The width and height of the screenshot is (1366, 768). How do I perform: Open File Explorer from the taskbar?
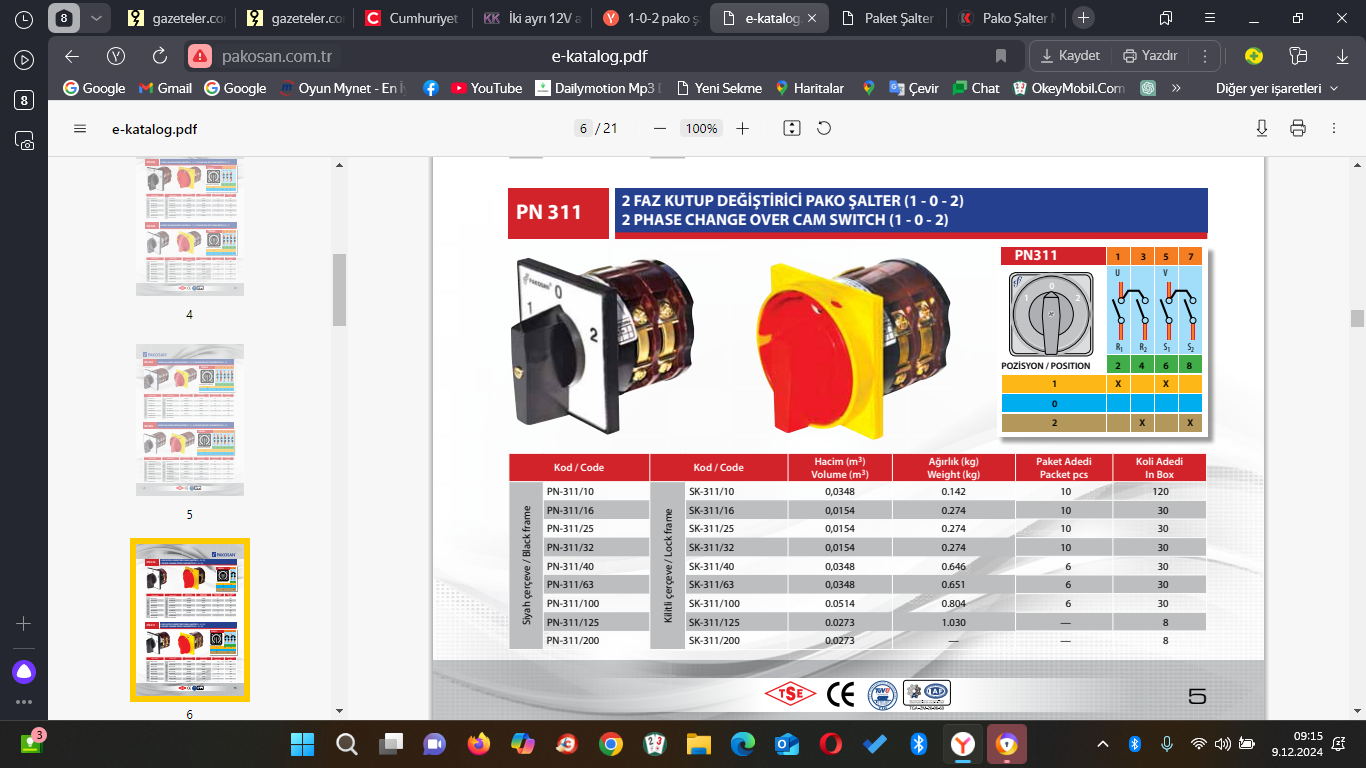coord(698,744)
